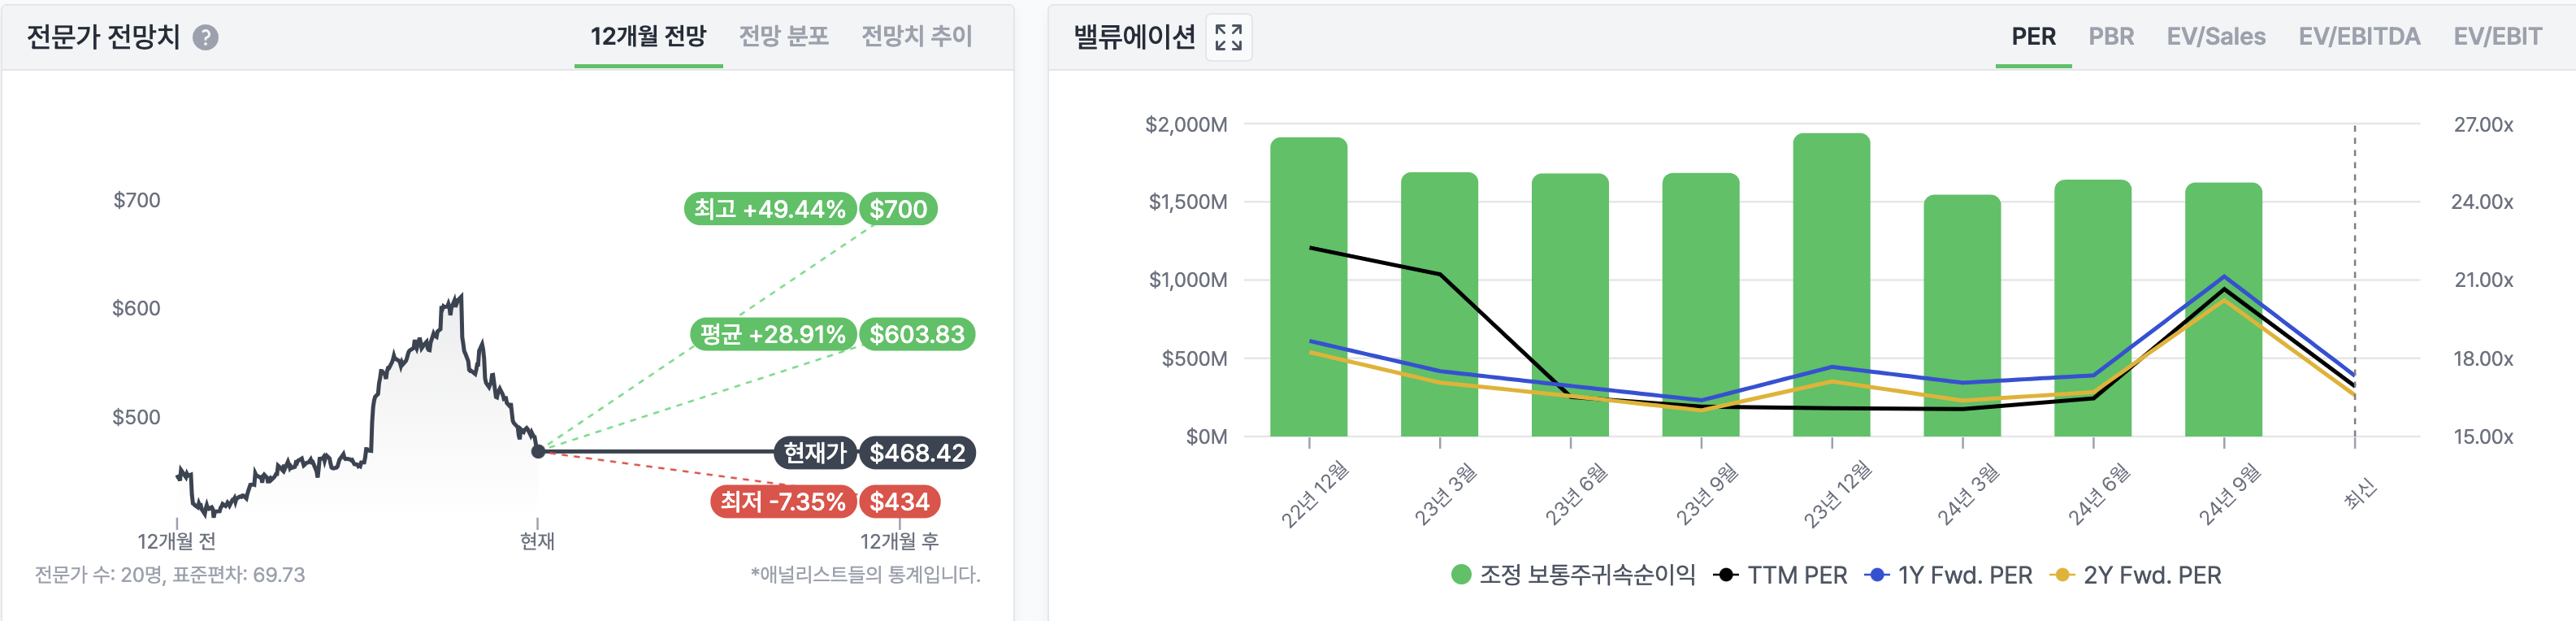This screenshot has height=621, width=2576.
Task: Toggle the 2Y Fwd. PER legend item
Action: pos(2136,575)
